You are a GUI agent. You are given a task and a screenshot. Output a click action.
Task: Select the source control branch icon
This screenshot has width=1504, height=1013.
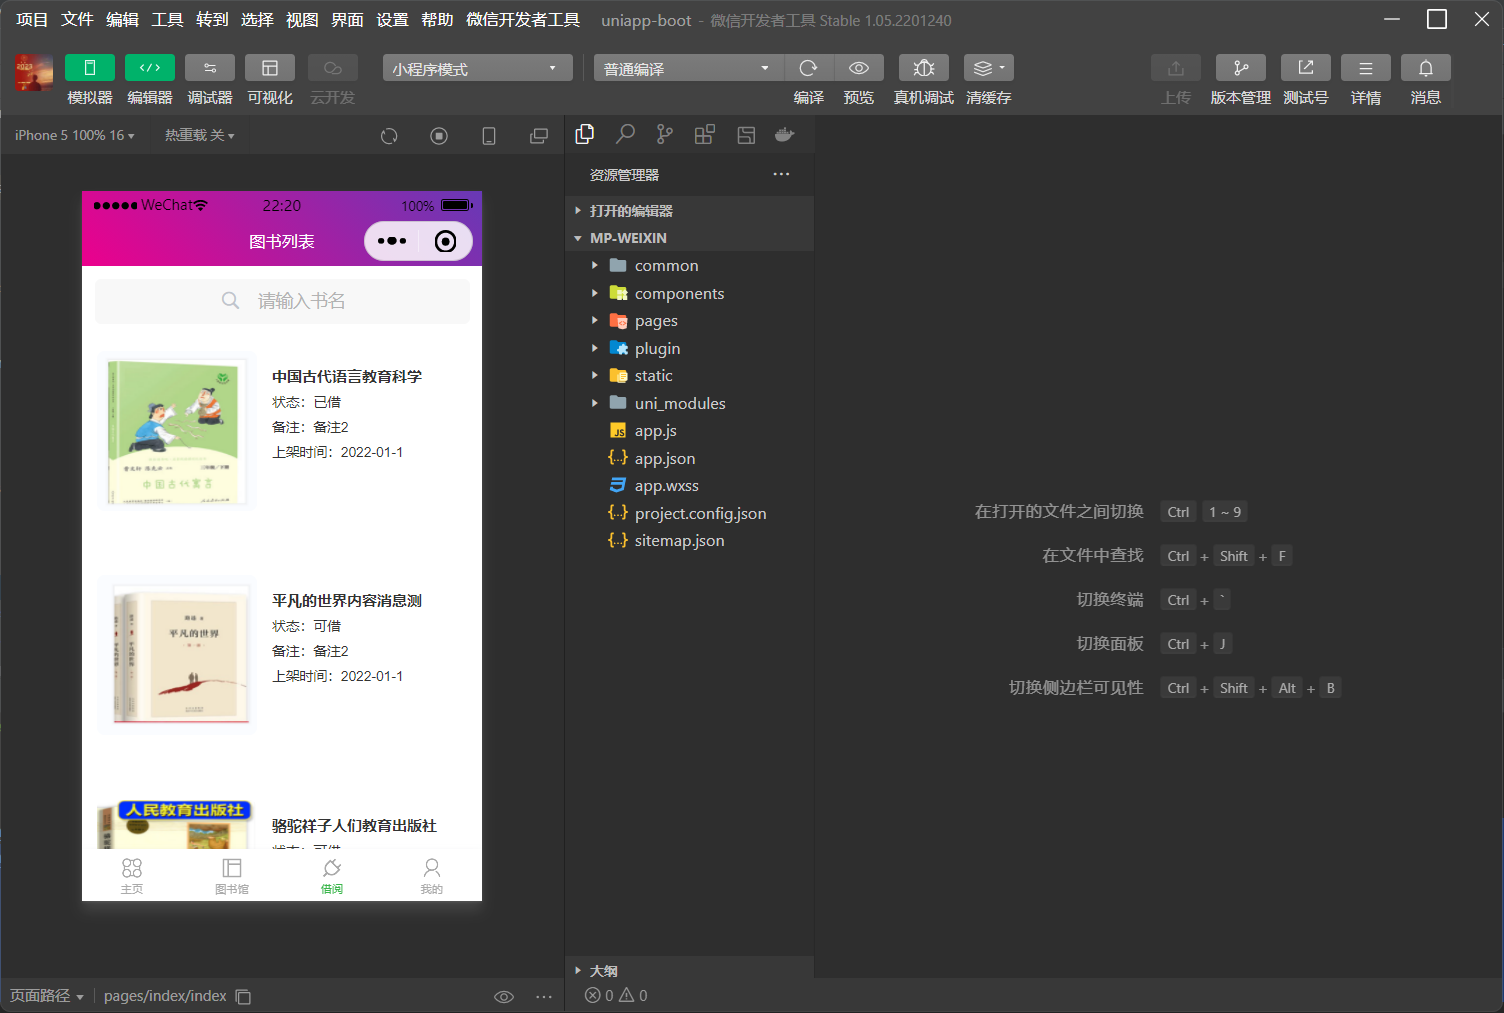pyautogui.click(x=665, y=134)
